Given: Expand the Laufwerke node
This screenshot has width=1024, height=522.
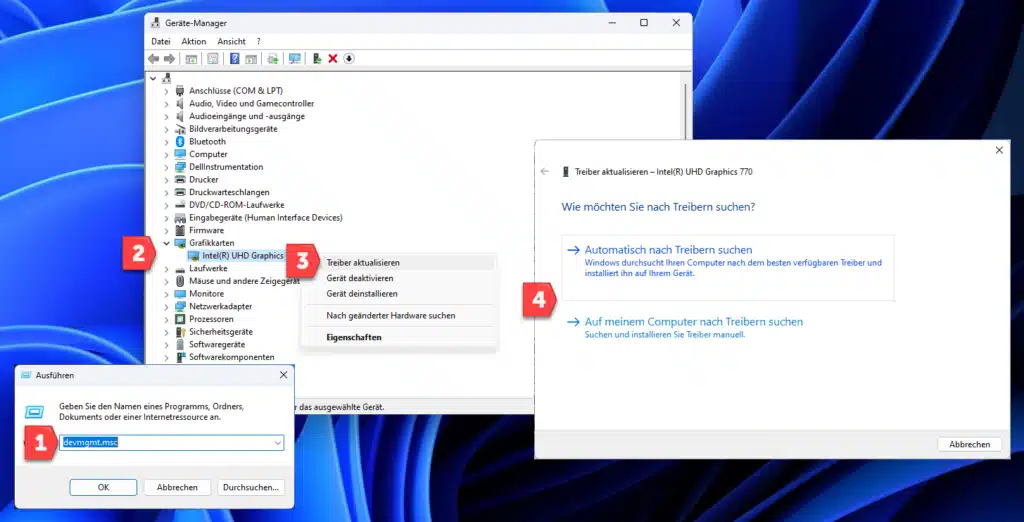Looking at the screenshot, I should 166,269.
